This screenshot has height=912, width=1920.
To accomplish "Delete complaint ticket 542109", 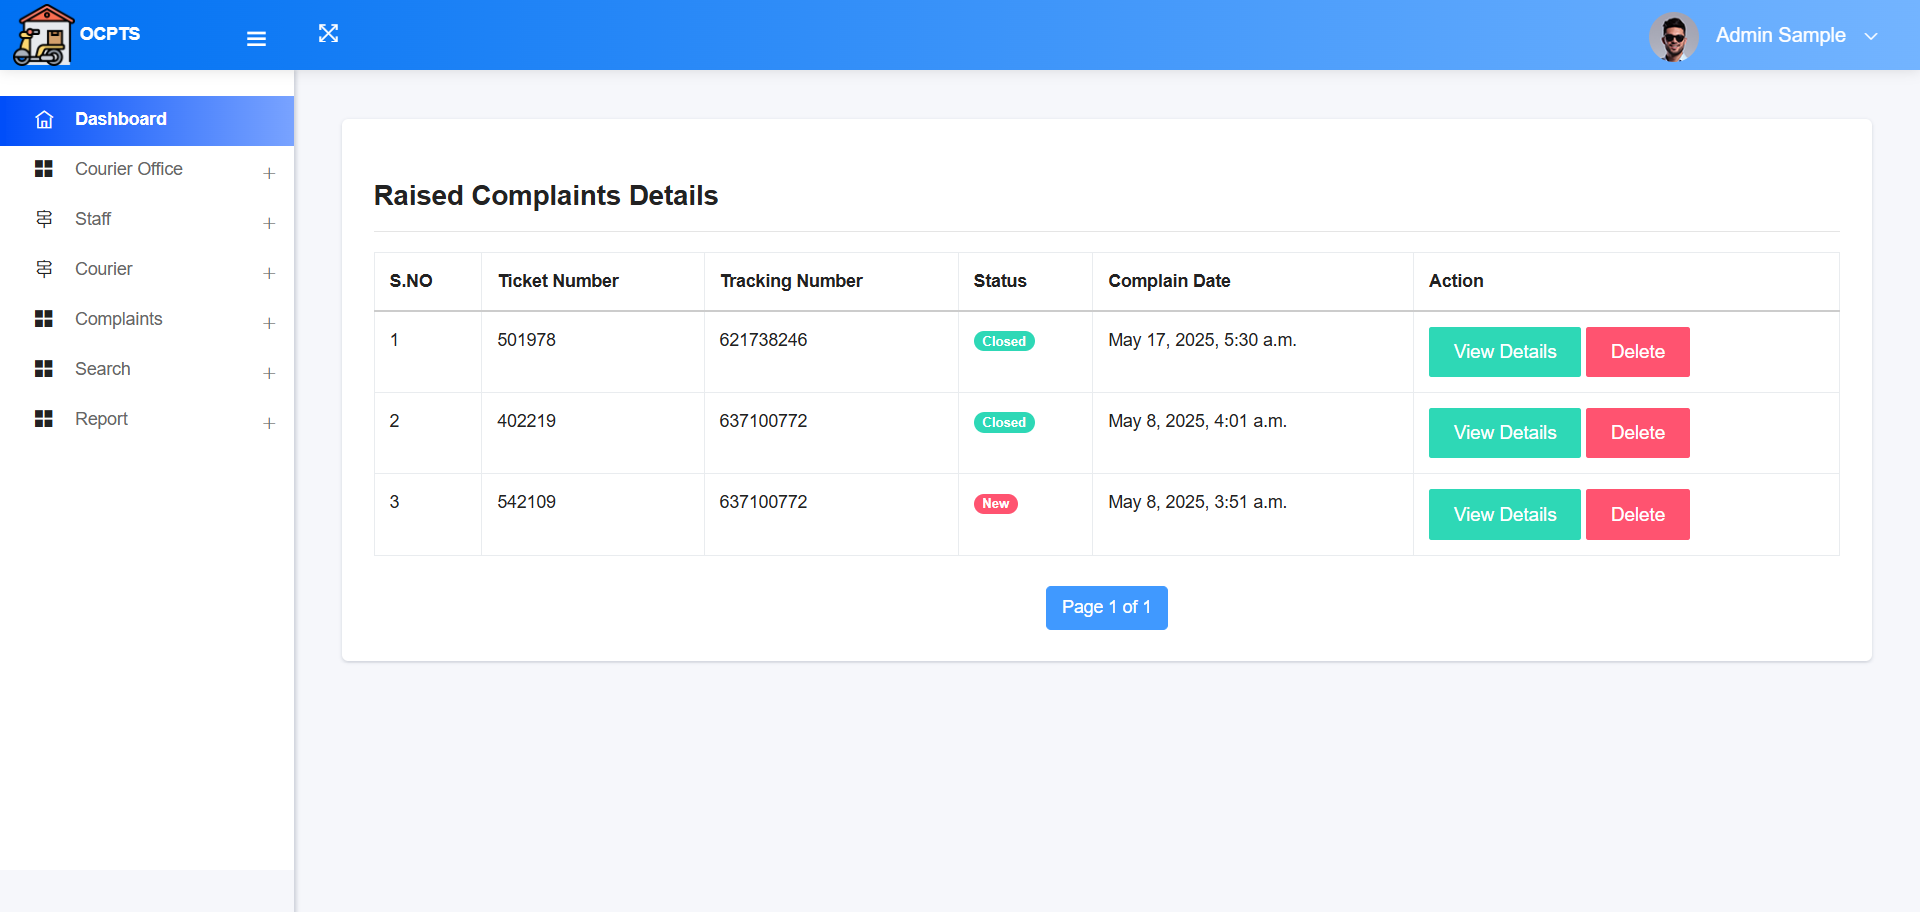I will 1637,515.
